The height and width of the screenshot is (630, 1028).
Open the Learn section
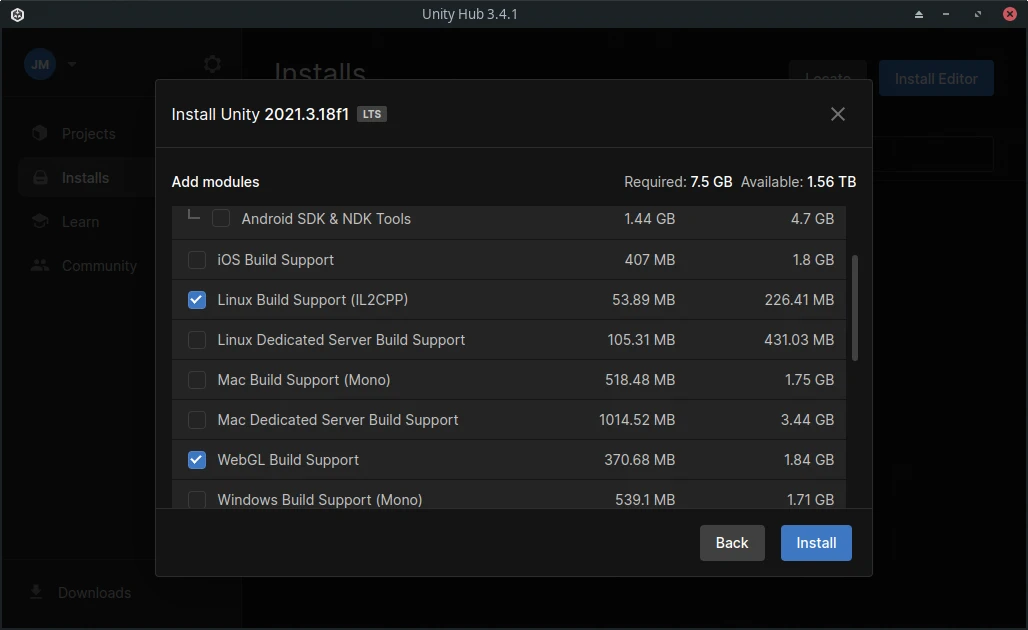(81, 222)
